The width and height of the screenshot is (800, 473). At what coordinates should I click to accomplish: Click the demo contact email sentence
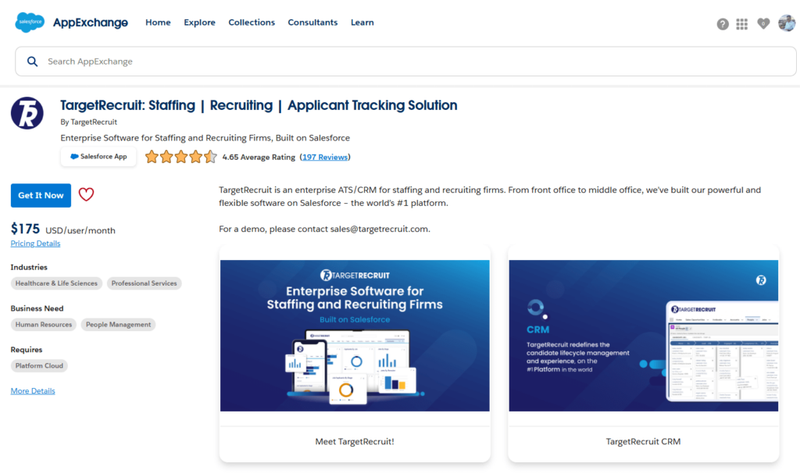pos(324,229)
